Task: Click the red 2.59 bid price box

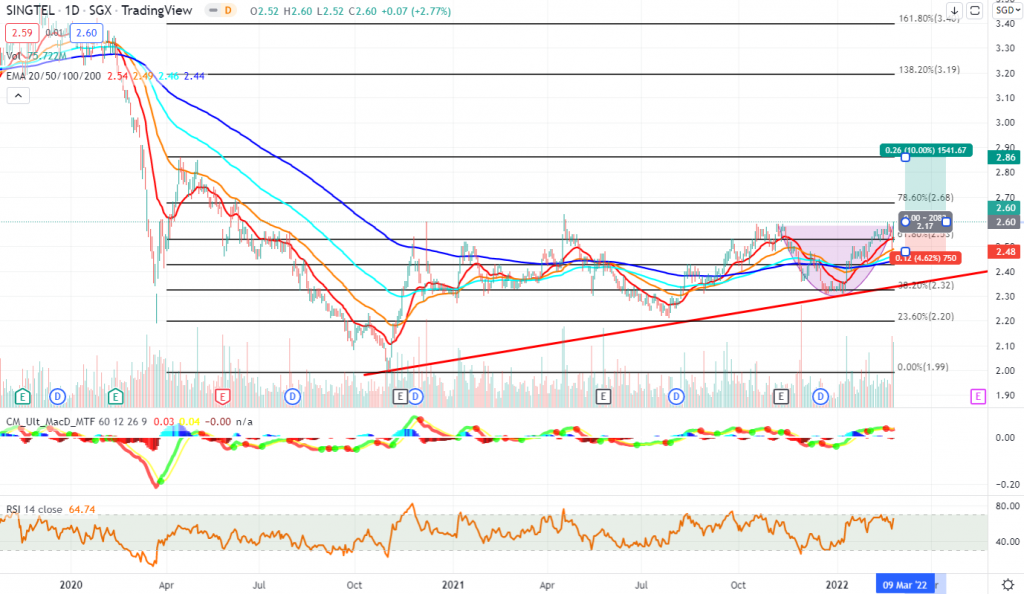Action: pyautogui.click(x=22, y=33)
